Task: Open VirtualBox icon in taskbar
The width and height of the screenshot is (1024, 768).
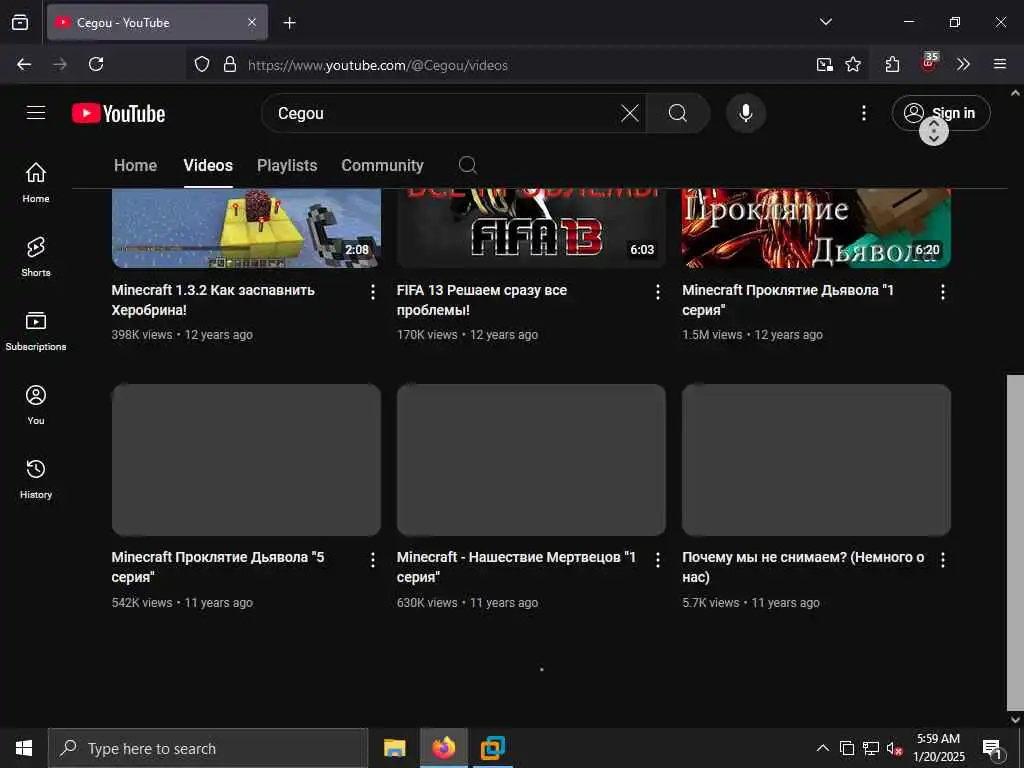Action: [492, 748]
